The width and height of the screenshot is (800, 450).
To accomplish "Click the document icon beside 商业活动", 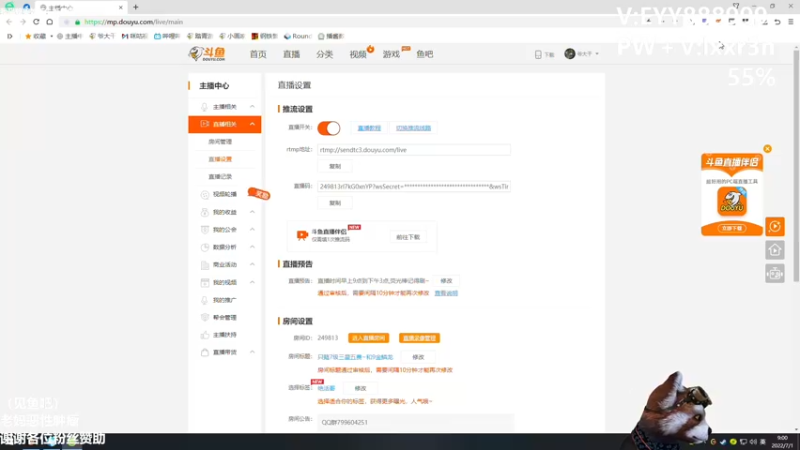I will pyautogui.click(x=205, y=265).
